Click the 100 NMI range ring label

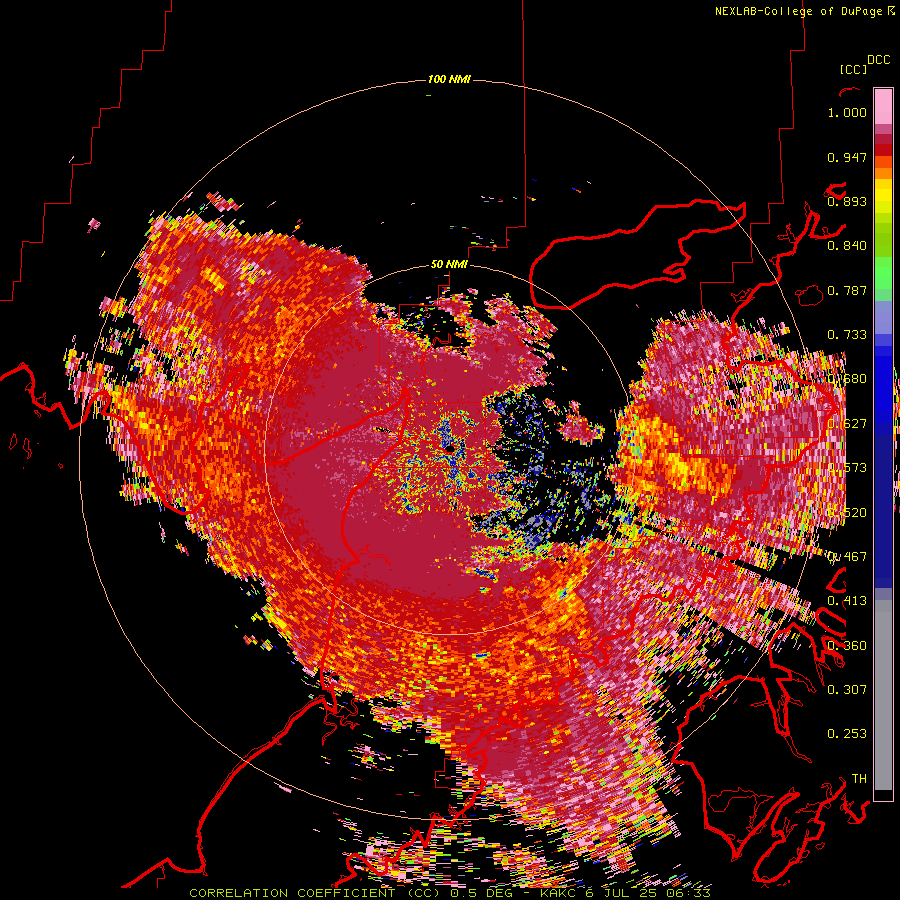coord(449,79)
